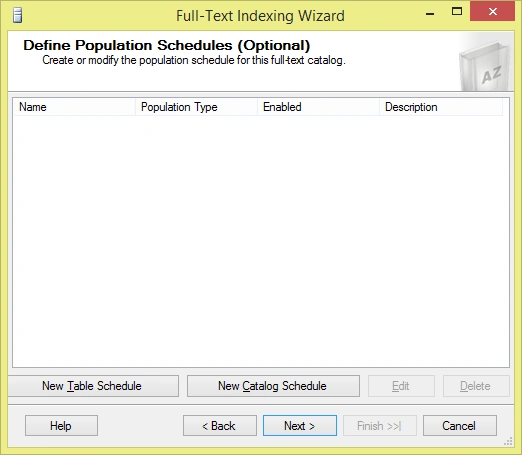Click the disabled Edit button
The width and height of the screenshot is (522, 455).
(401, 386)
